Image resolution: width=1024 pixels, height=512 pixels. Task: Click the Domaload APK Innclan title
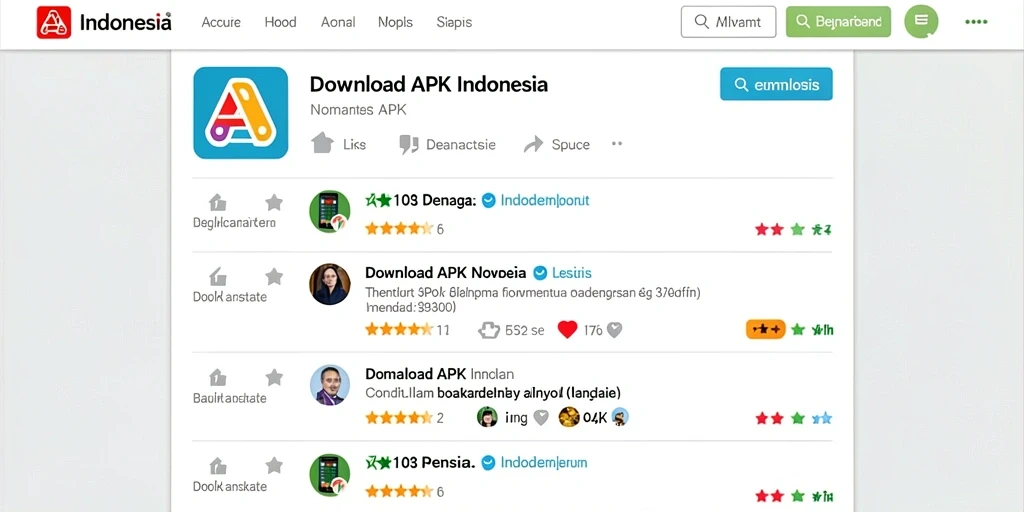tap(439, 374)
